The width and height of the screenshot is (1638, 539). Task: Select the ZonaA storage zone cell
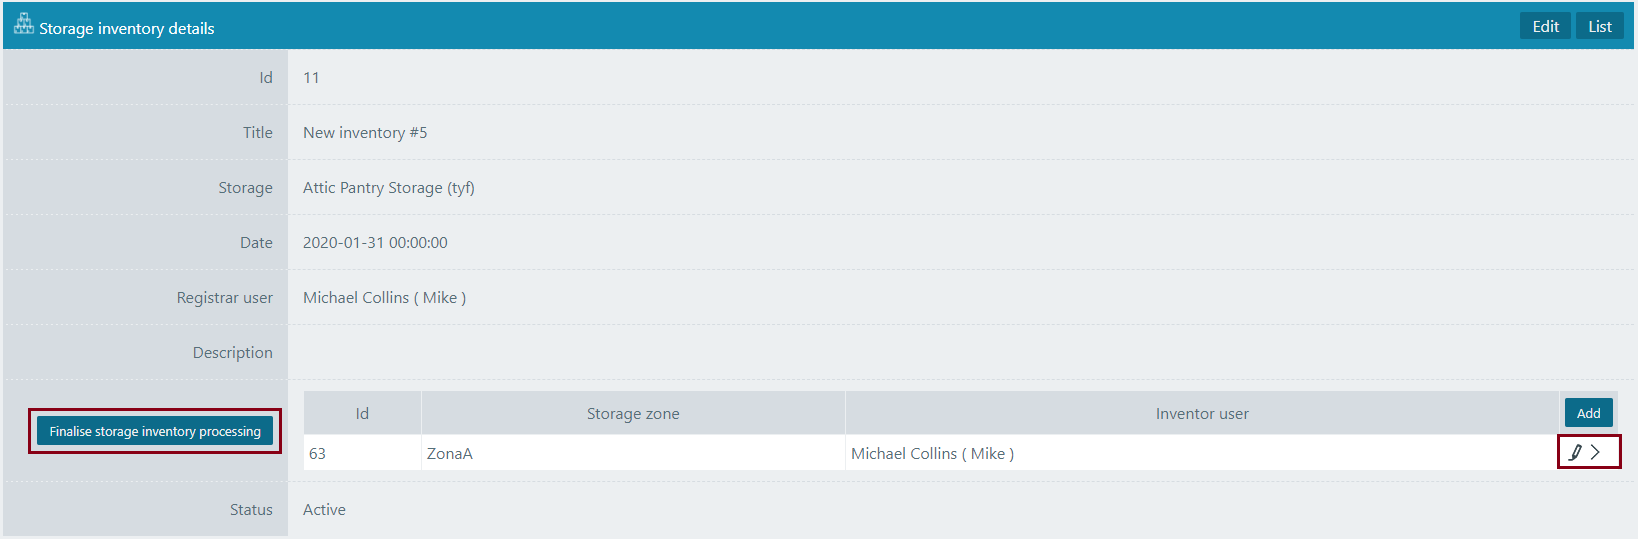[450, 454]
